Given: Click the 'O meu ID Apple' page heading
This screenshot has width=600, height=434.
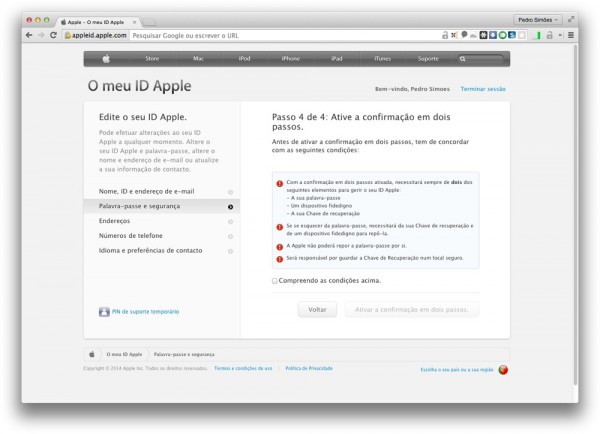Looking at the screenshot, I should click(x=139, y=86).
